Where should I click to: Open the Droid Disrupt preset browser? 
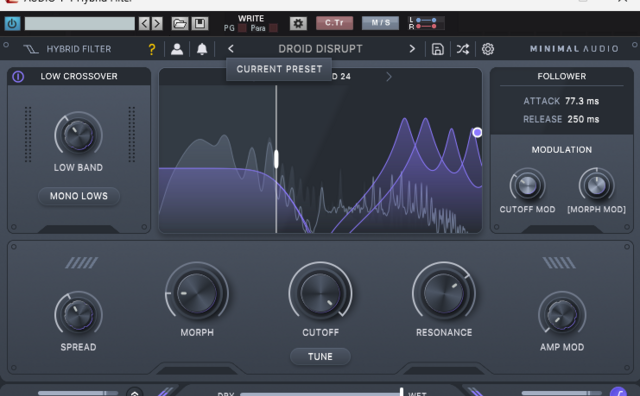point(320,49)
